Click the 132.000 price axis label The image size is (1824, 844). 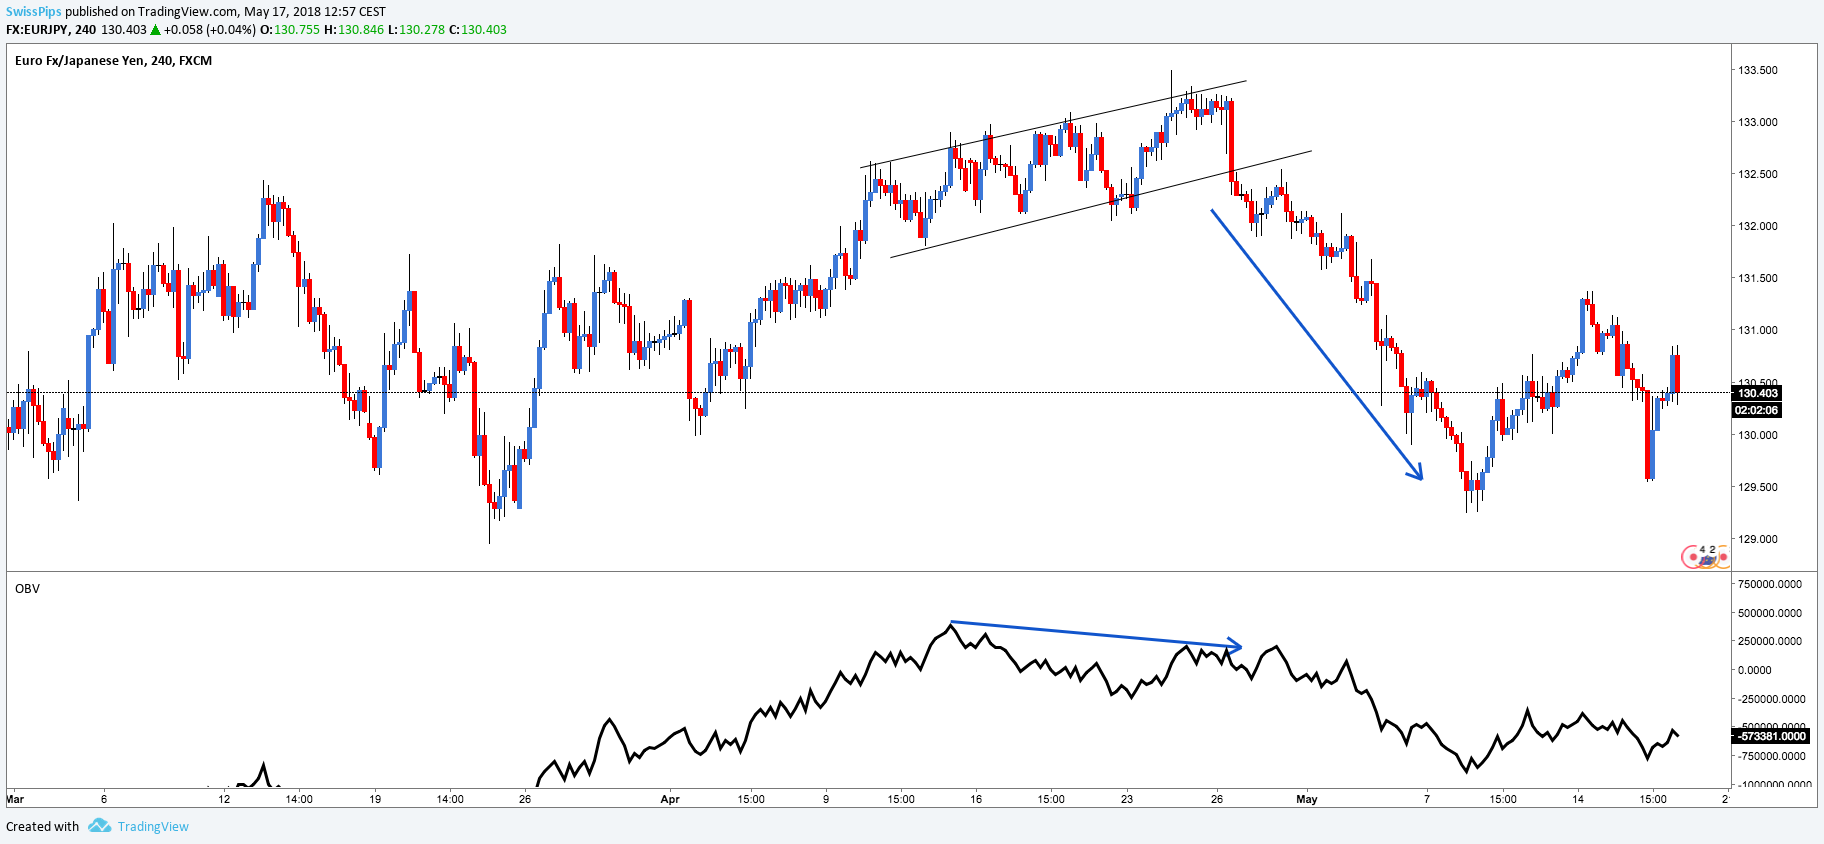coord(1757,226)
